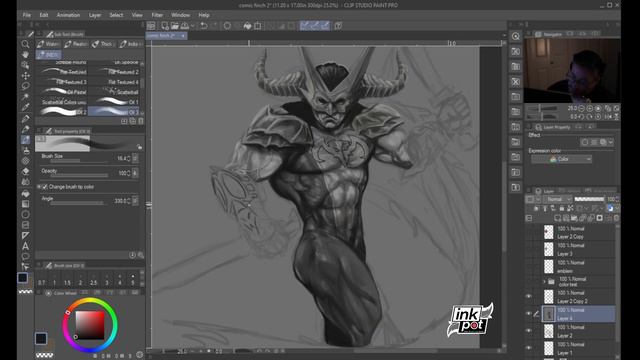The height and width of the screenshot is (360, 640).
Task: Pick color in the color wheel square
Action: (x=90, y=325)
